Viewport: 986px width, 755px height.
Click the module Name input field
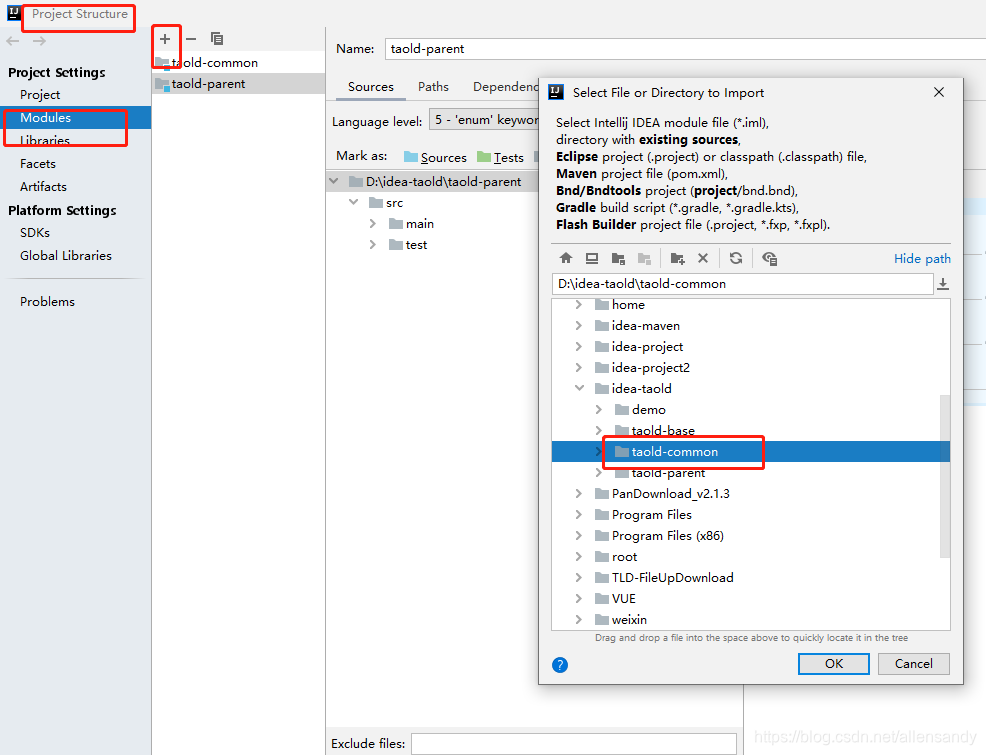(685, 49)
